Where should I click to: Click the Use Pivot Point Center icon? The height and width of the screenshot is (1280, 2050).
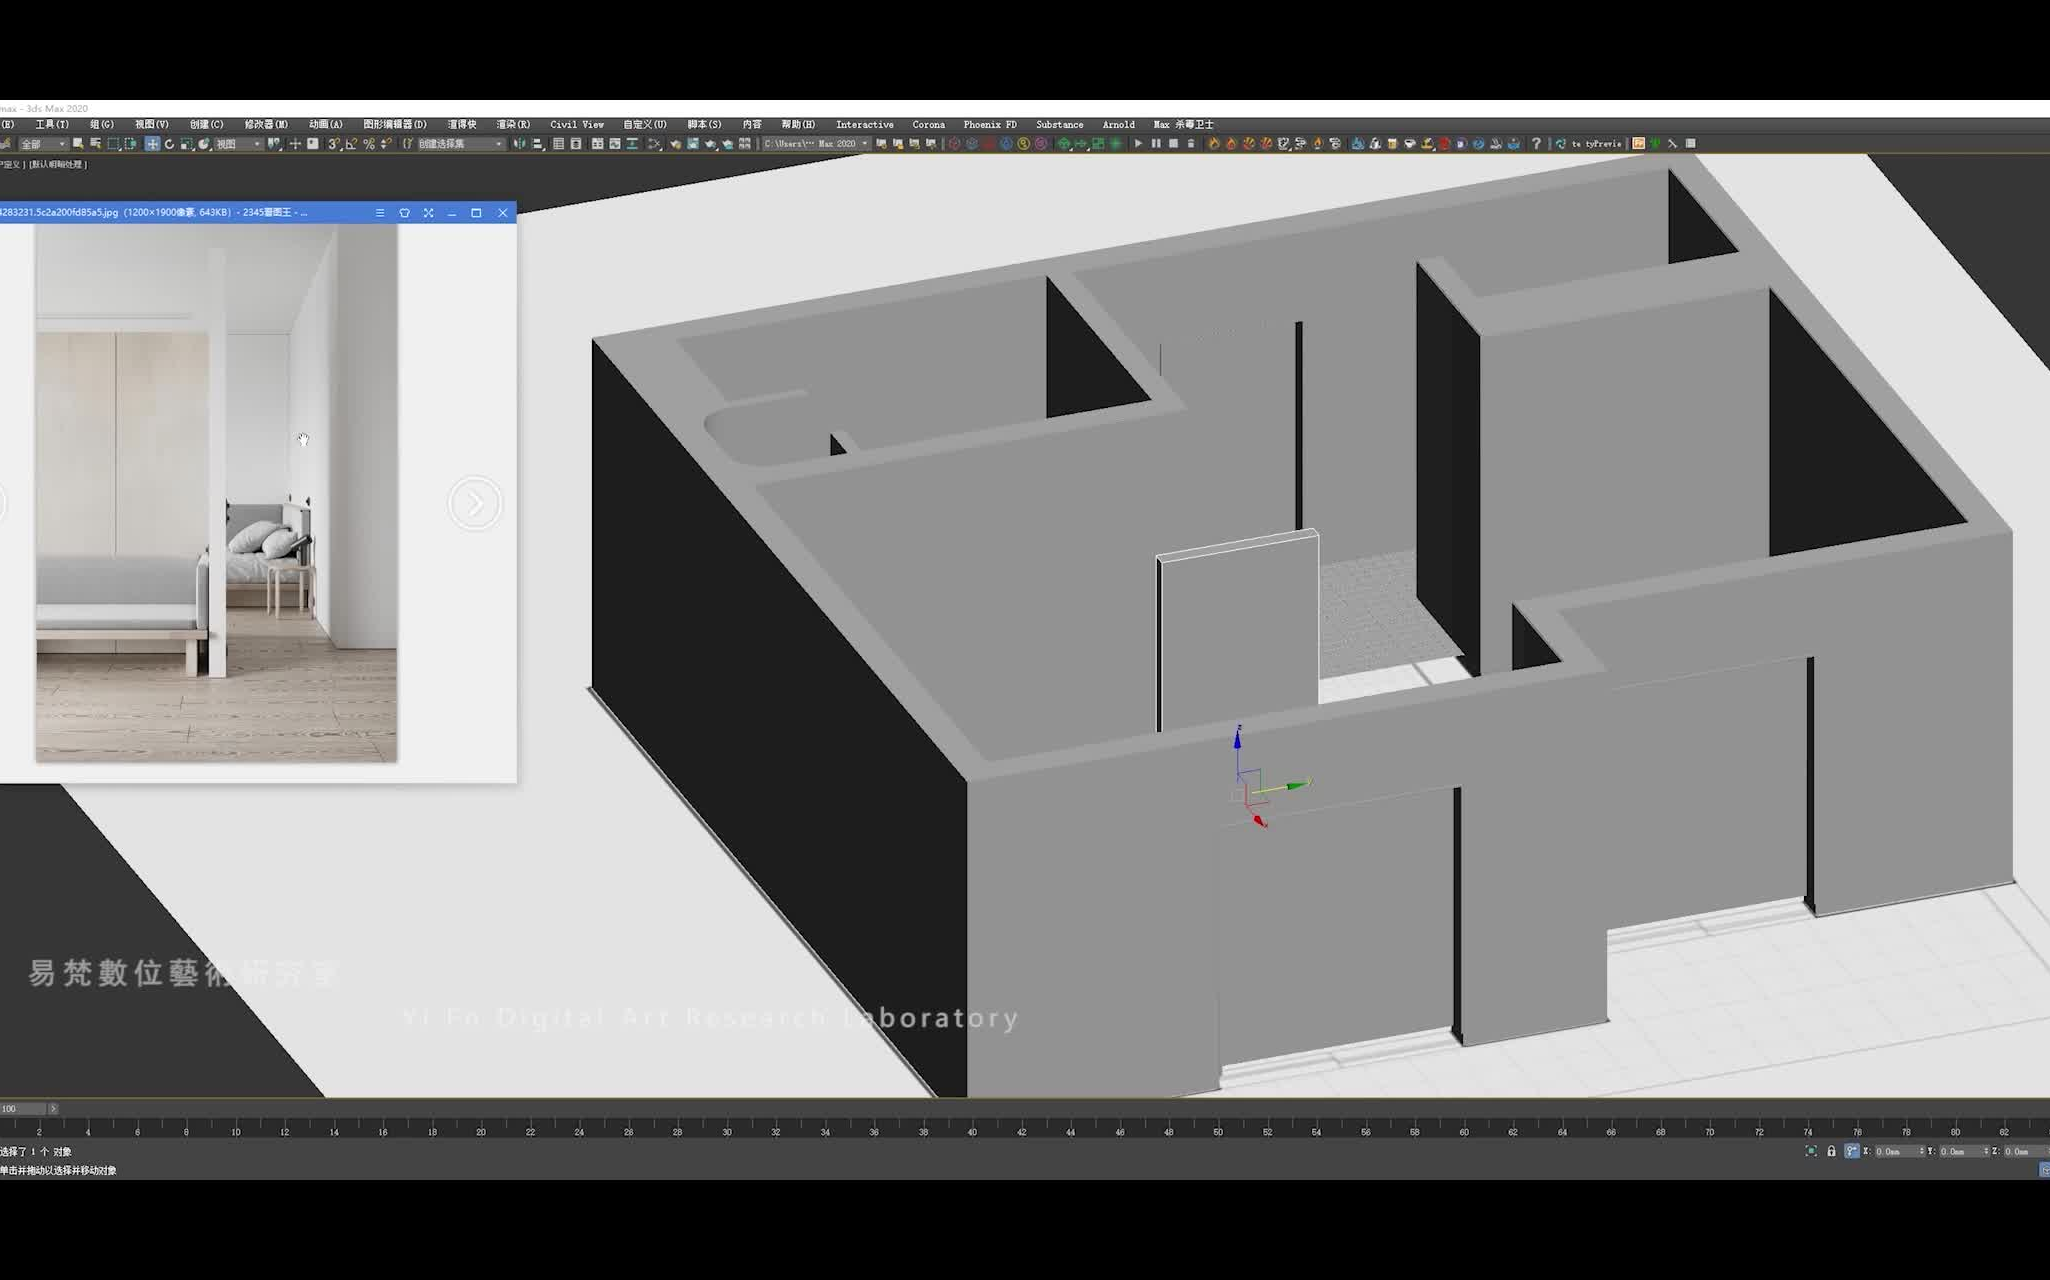275,144
